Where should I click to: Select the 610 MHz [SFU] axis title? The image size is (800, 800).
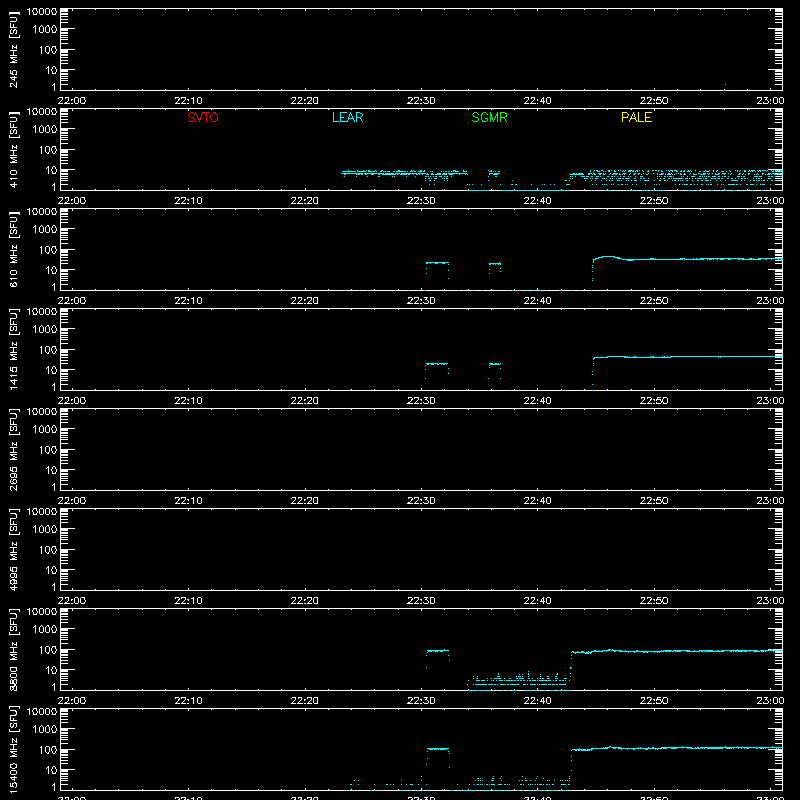pos(14,250)
